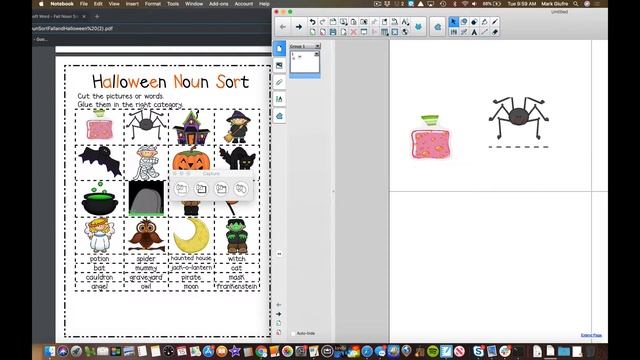The height and width of the screenshot is (360, 640).
Task: Click sidebar next page right arrow
Action: coord(279,314)
